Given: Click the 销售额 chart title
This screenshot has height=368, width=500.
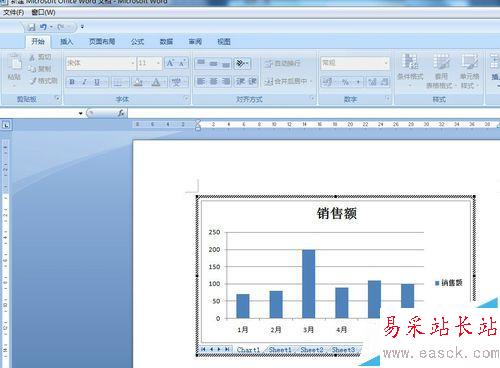Looking at the screenshot, I should click(337, 213).
